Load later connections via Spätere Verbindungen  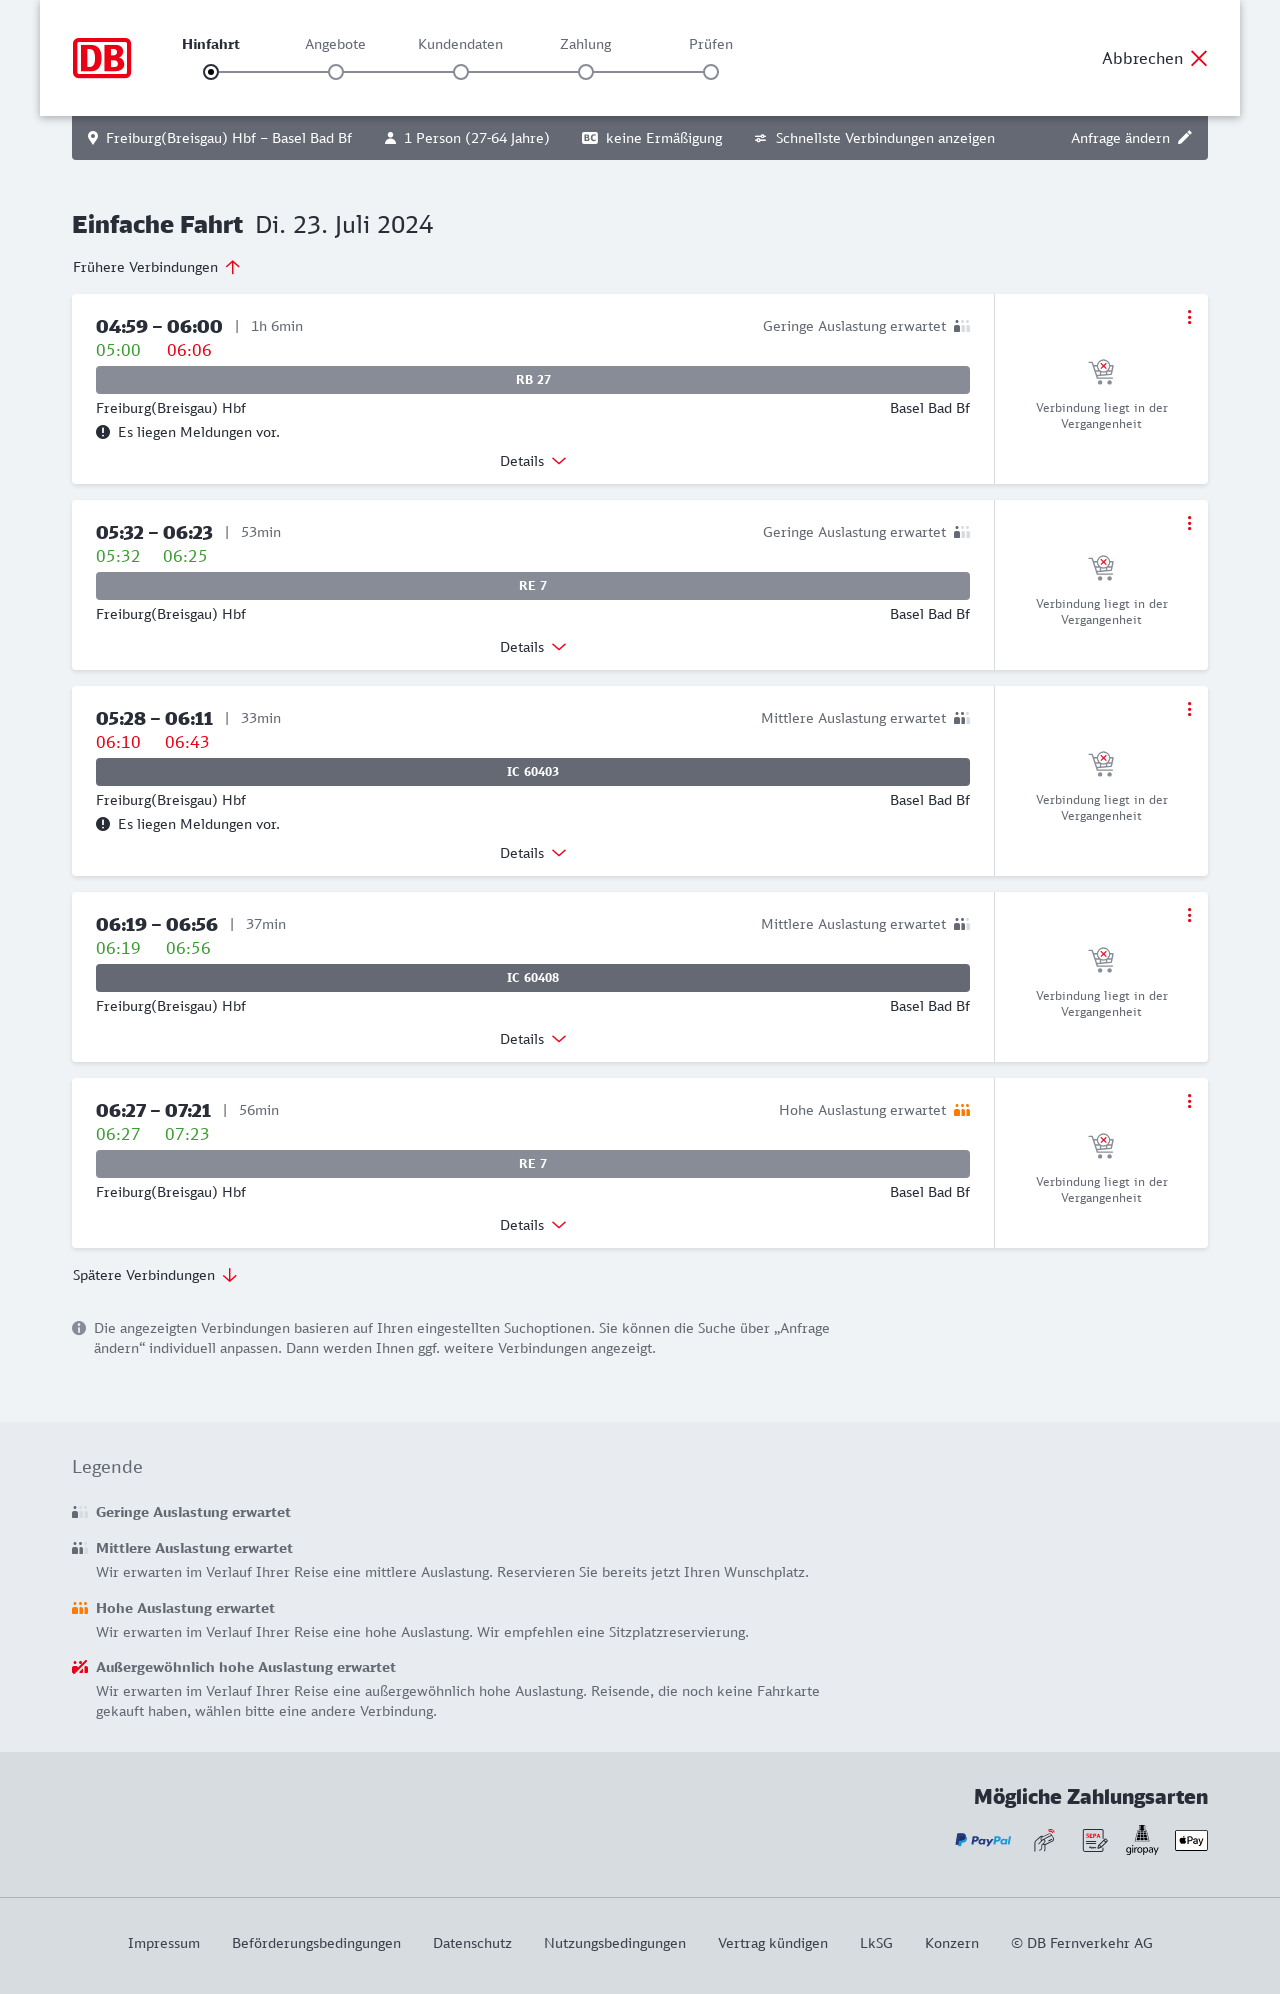tap(155, 1275)
